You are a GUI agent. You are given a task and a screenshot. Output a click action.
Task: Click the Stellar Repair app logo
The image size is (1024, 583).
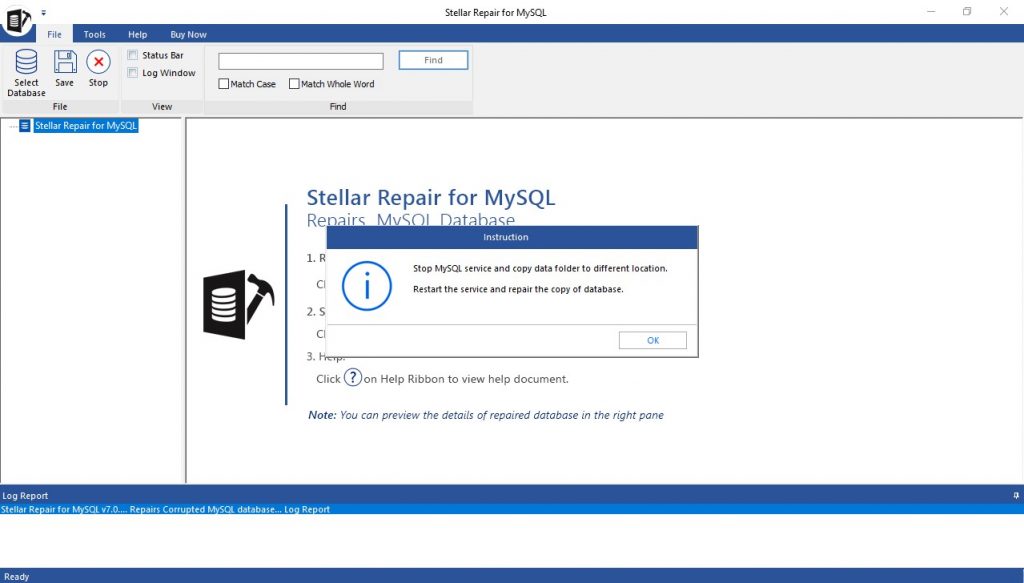pyautogui.click(x=17, y=20)
